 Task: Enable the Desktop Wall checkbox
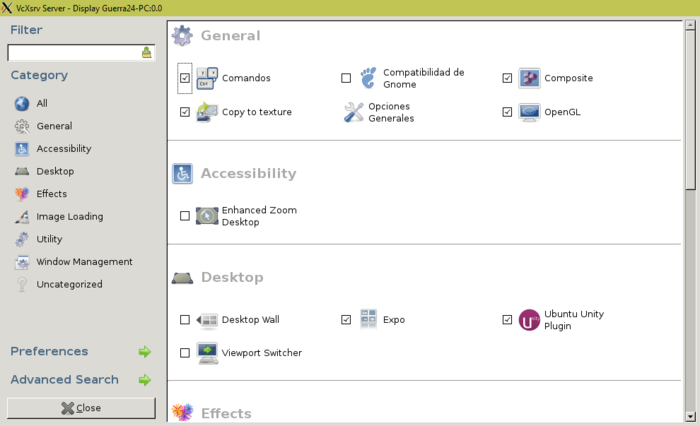click(185, 320)
